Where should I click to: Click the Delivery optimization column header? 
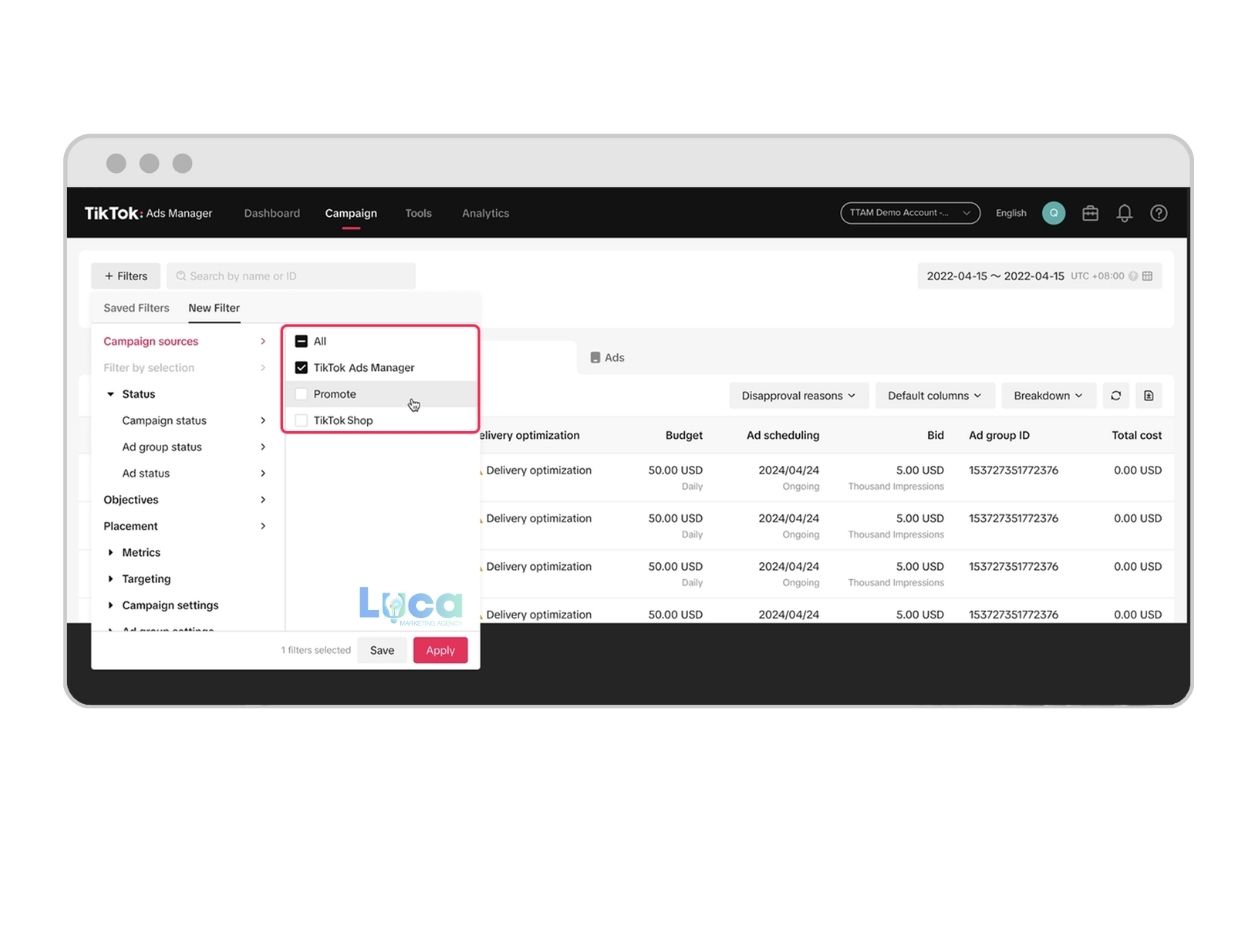[530, 435]
